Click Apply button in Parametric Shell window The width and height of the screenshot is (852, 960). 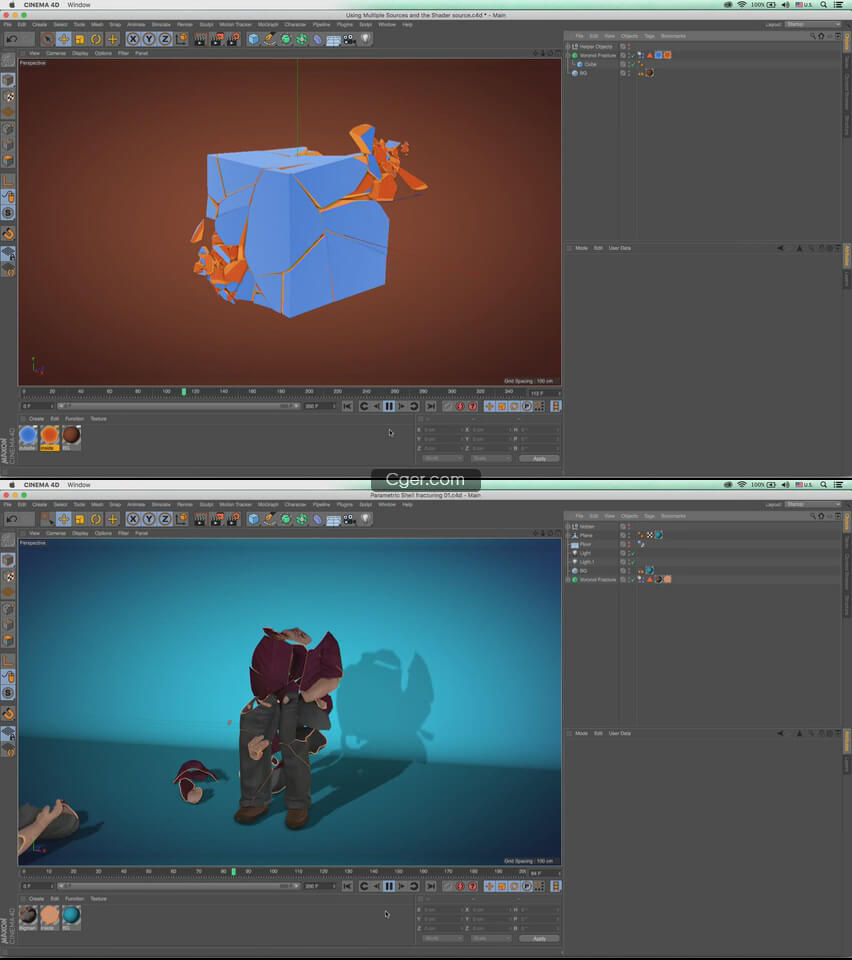(x=539, y=939)
